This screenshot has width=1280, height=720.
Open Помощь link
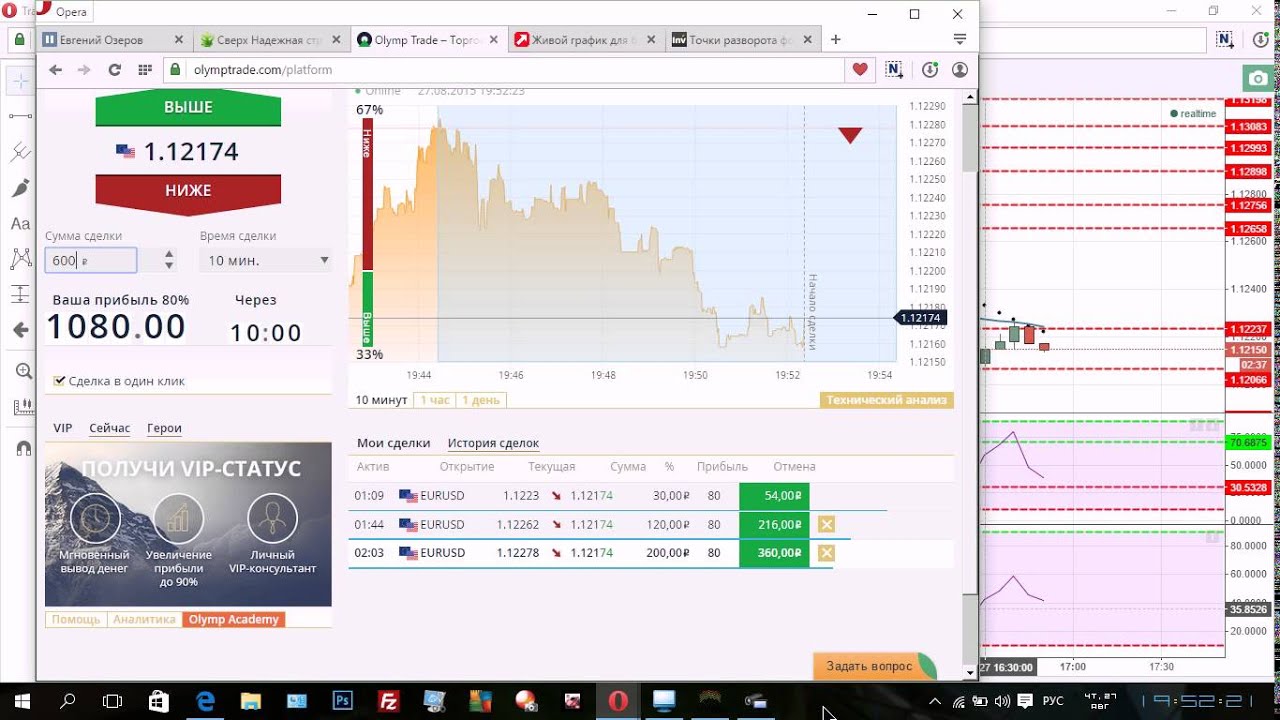point(76,619)
